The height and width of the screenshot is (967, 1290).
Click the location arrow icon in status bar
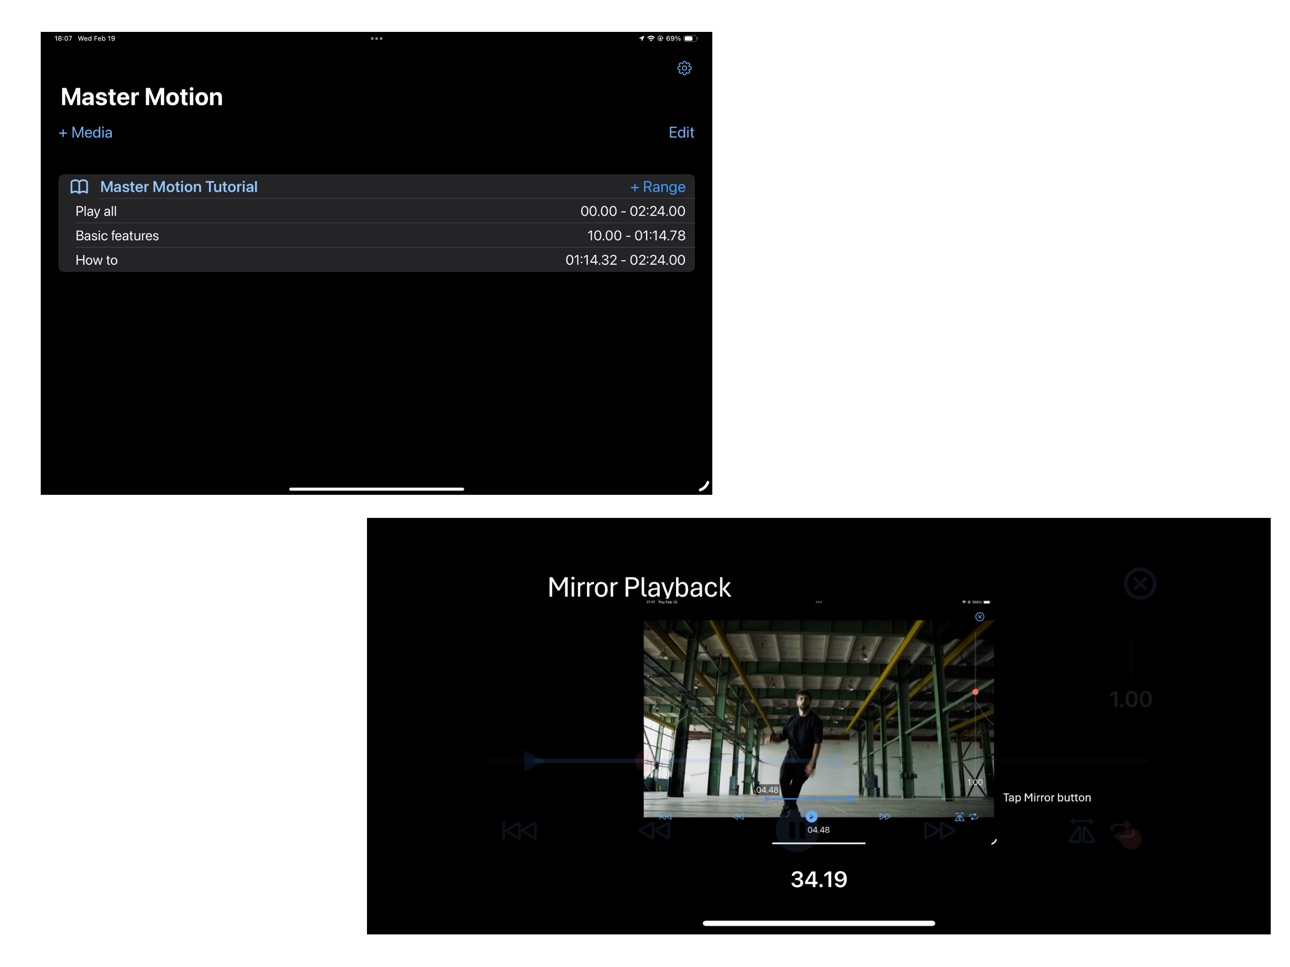[641, 38]
